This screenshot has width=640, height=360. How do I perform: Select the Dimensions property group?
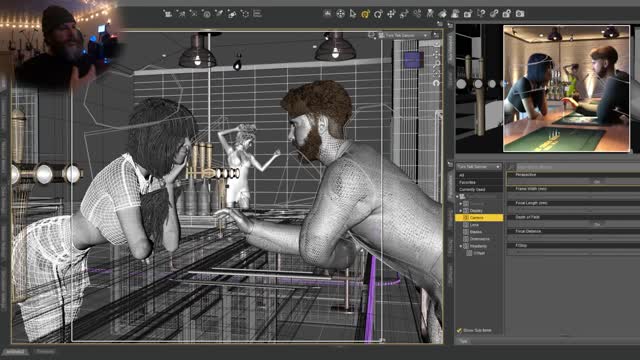coord(480,239)
